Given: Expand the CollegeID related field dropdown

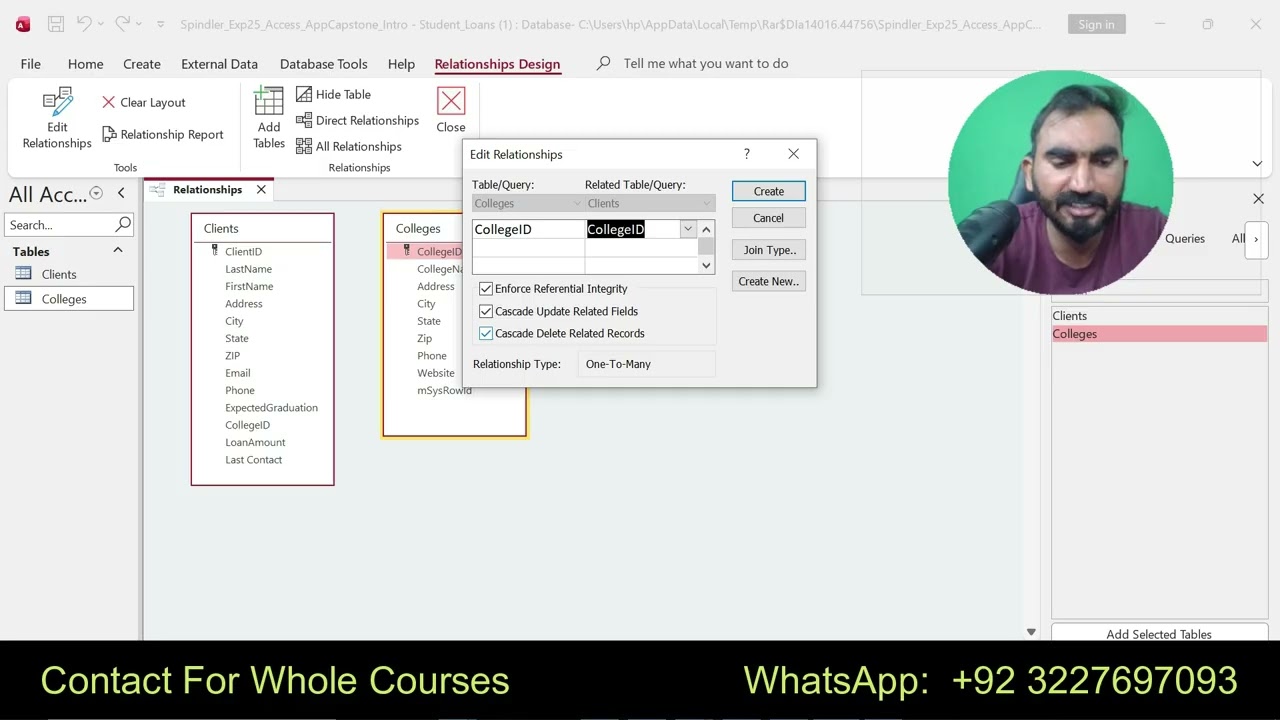Looking at the screenshot, I should click(x=688, y=229).
